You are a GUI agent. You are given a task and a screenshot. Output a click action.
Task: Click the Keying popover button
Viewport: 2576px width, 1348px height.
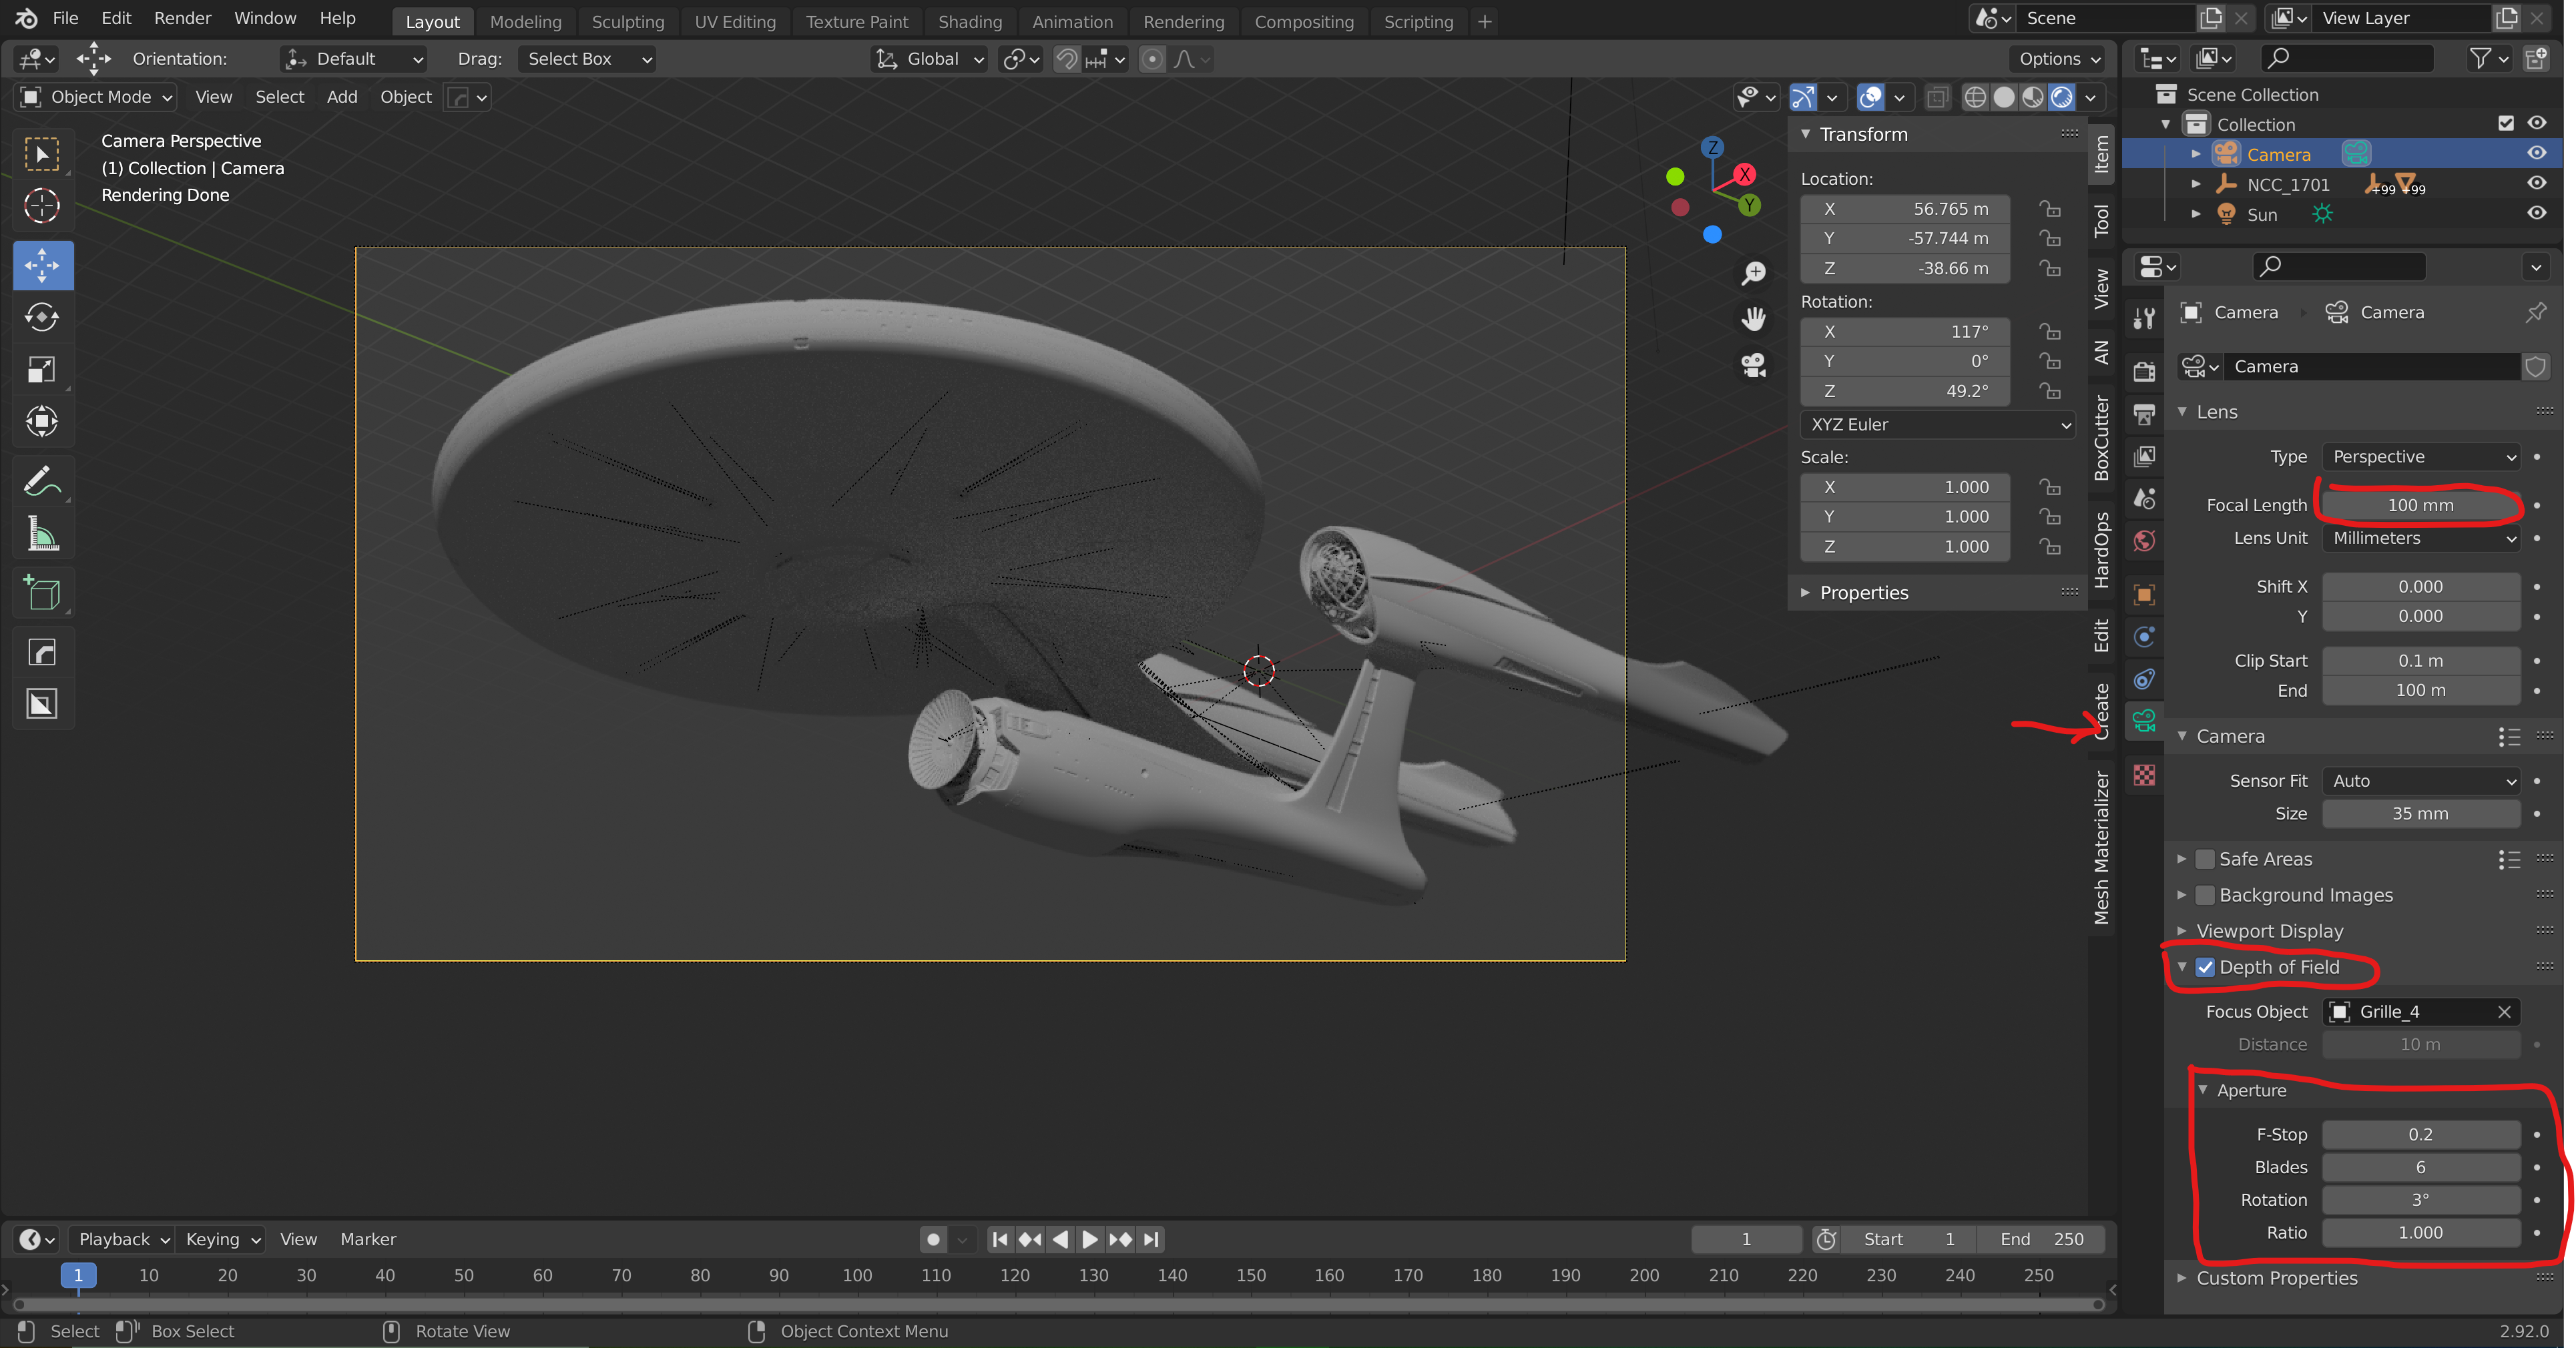point(222,1239)
